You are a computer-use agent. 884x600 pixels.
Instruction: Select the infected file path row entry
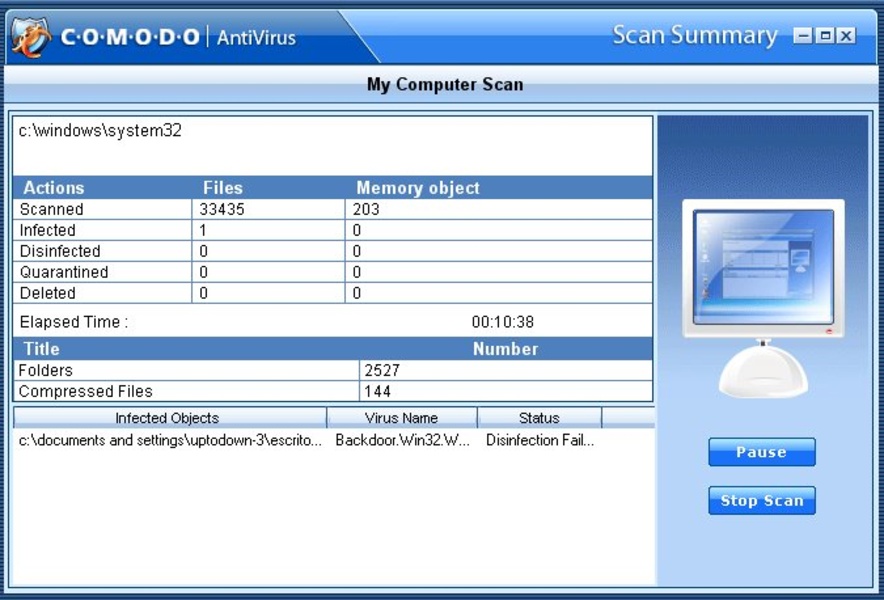coord(170,440)
